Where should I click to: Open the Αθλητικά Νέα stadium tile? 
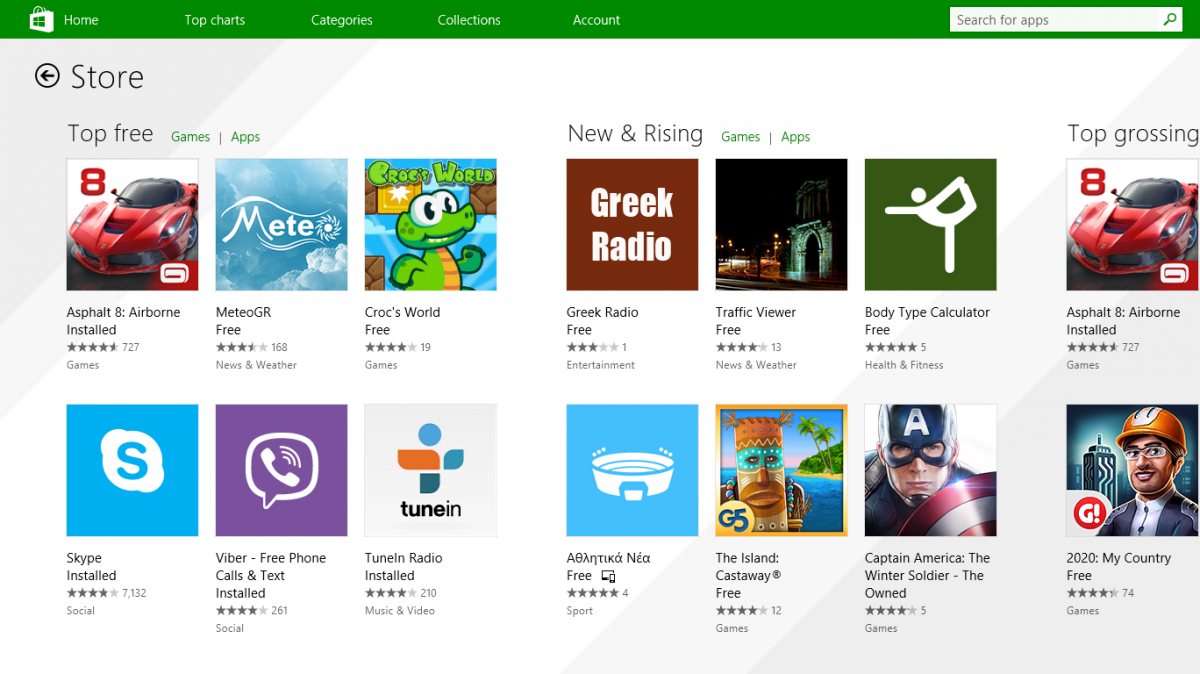coord(632,470)
